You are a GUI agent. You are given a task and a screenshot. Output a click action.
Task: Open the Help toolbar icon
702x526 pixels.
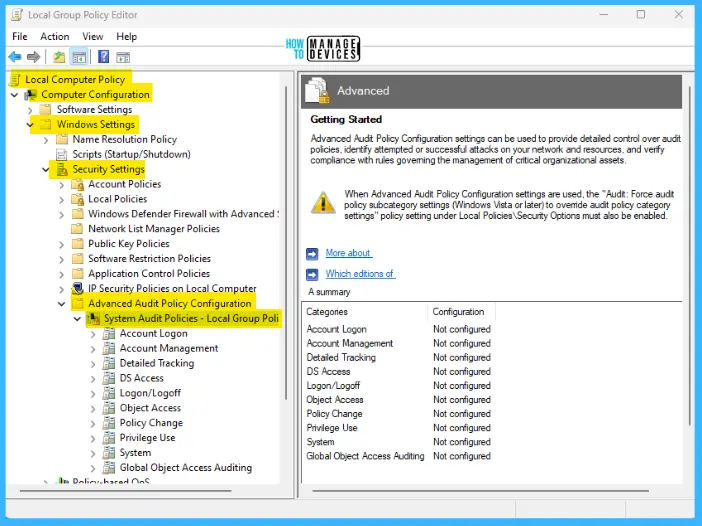[x=103, y=57]
